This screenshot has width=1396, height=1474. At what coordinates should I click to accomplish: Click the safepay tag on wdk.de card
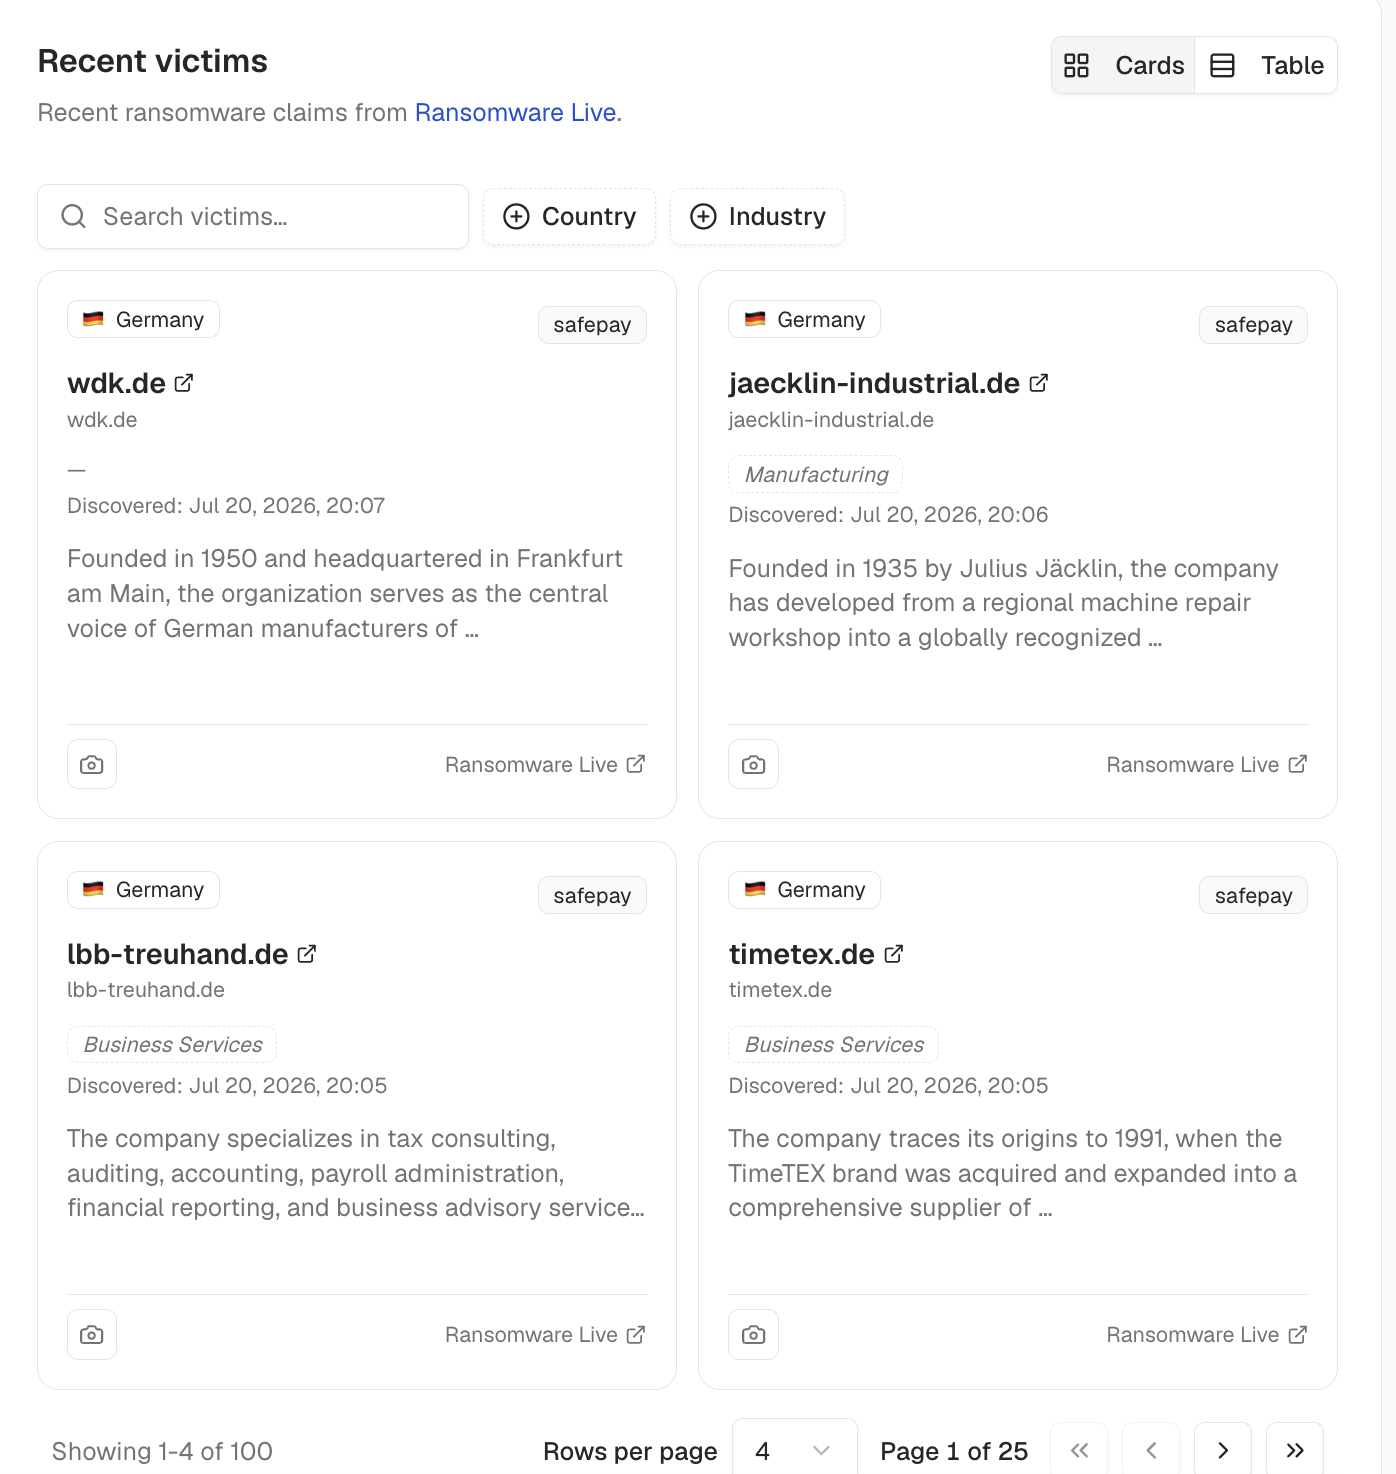pyautogui.click(x=592, y=325)
